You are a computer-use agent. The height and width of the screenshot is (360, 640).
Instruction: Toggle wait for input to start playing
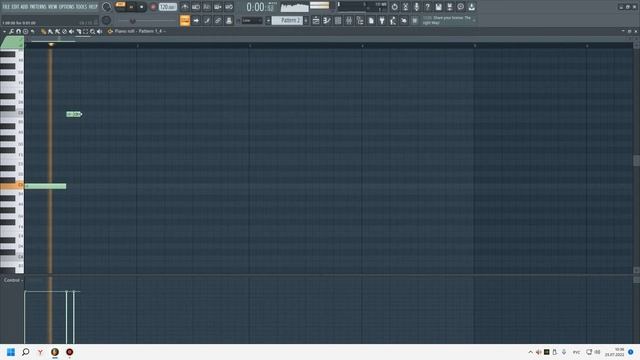coord(196,7)
